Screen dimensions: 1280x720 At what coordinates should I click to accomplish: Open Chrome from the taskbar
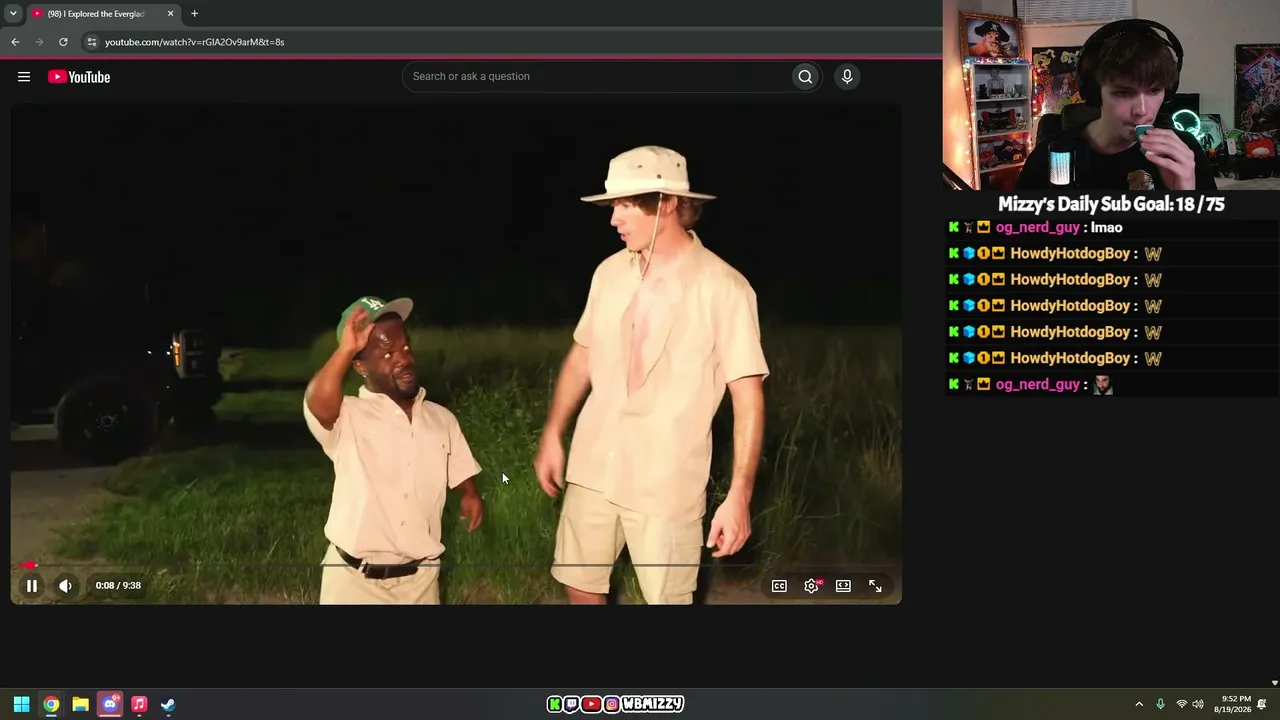tap(51, 704)
